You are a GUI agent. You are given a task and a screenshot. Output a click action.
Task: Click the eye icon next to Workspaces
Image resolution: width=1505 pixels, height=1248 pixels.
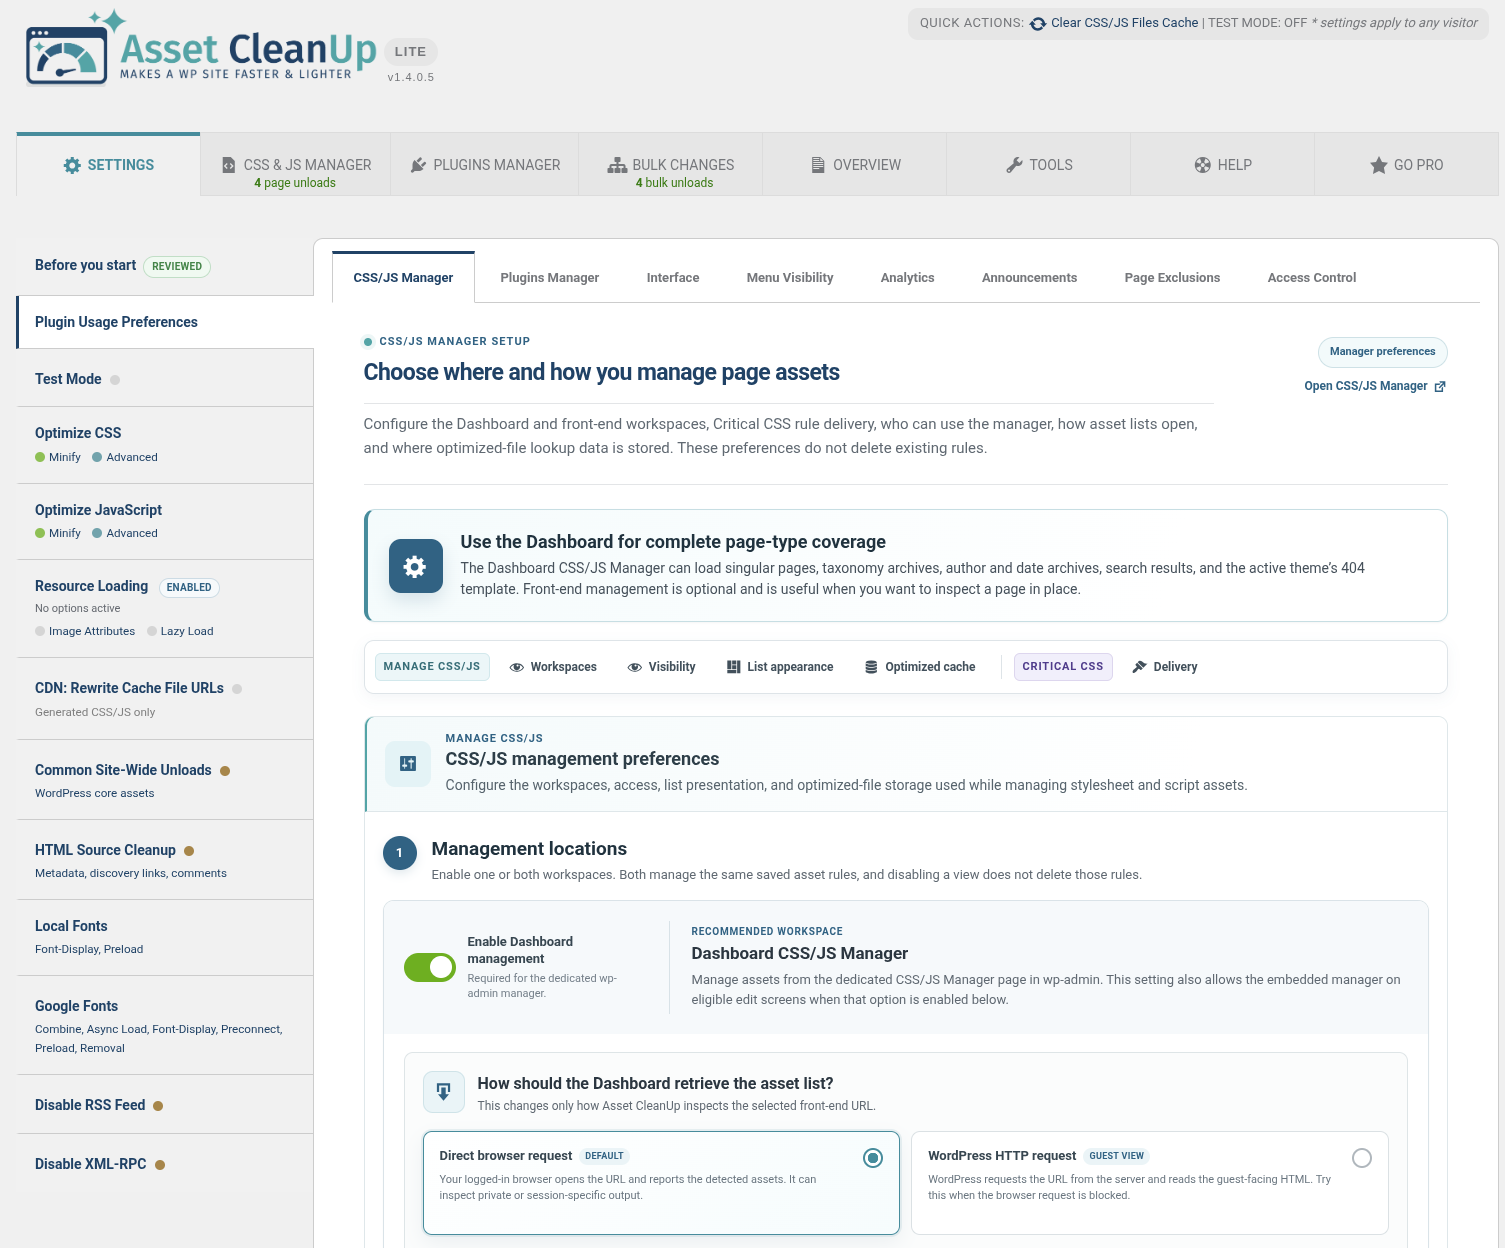click(x=517, y=667)
